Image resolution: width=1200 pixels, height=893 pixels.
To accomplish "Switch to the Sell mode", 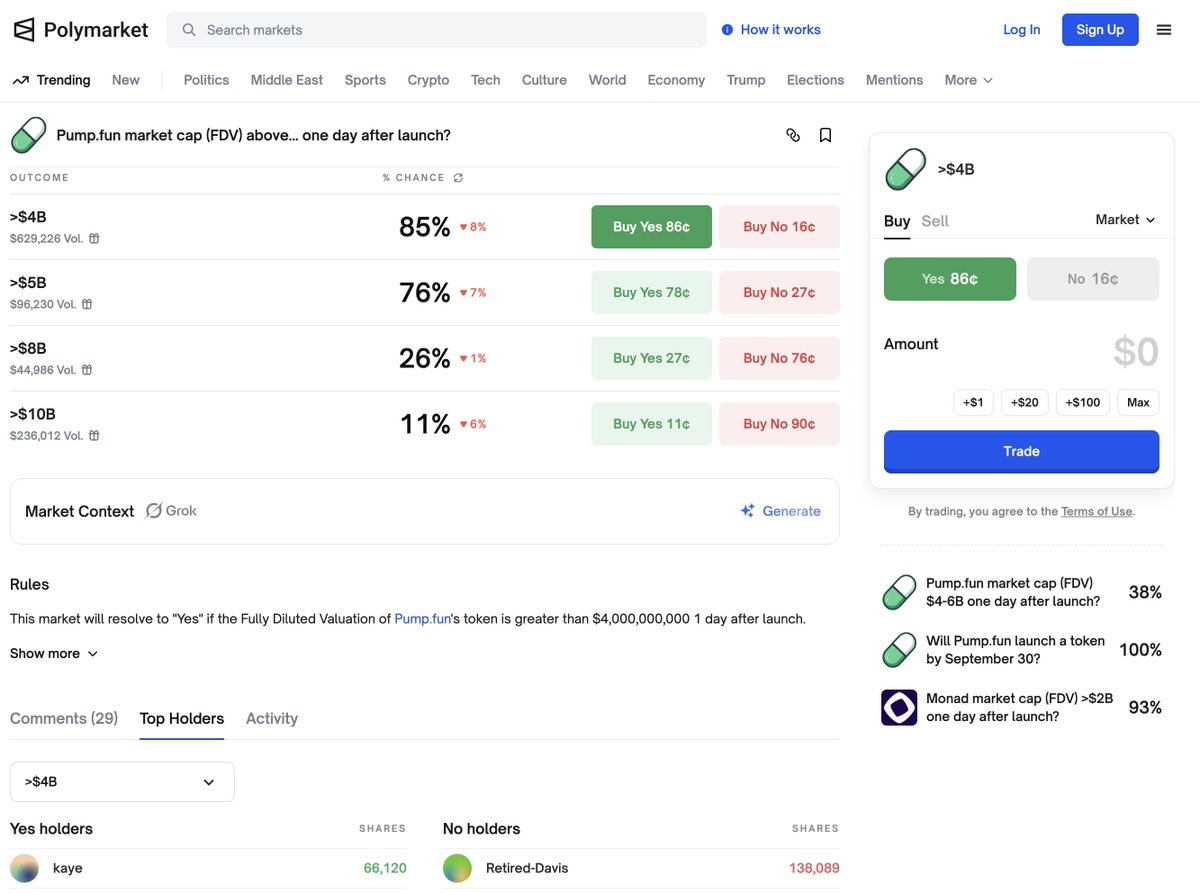I will tap(935, 221).
